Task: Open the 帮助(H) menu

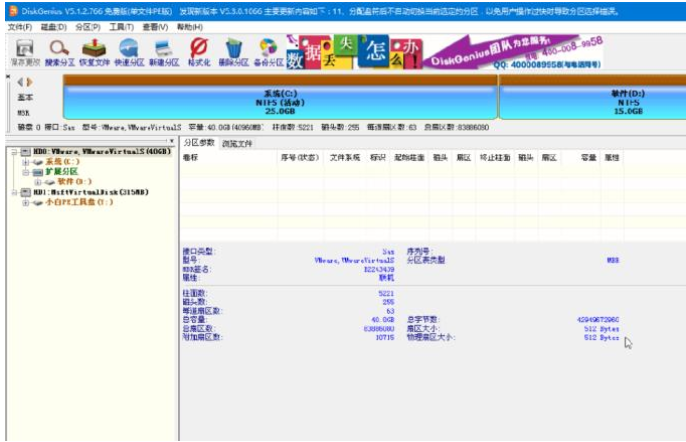Action: coord(190,27)
